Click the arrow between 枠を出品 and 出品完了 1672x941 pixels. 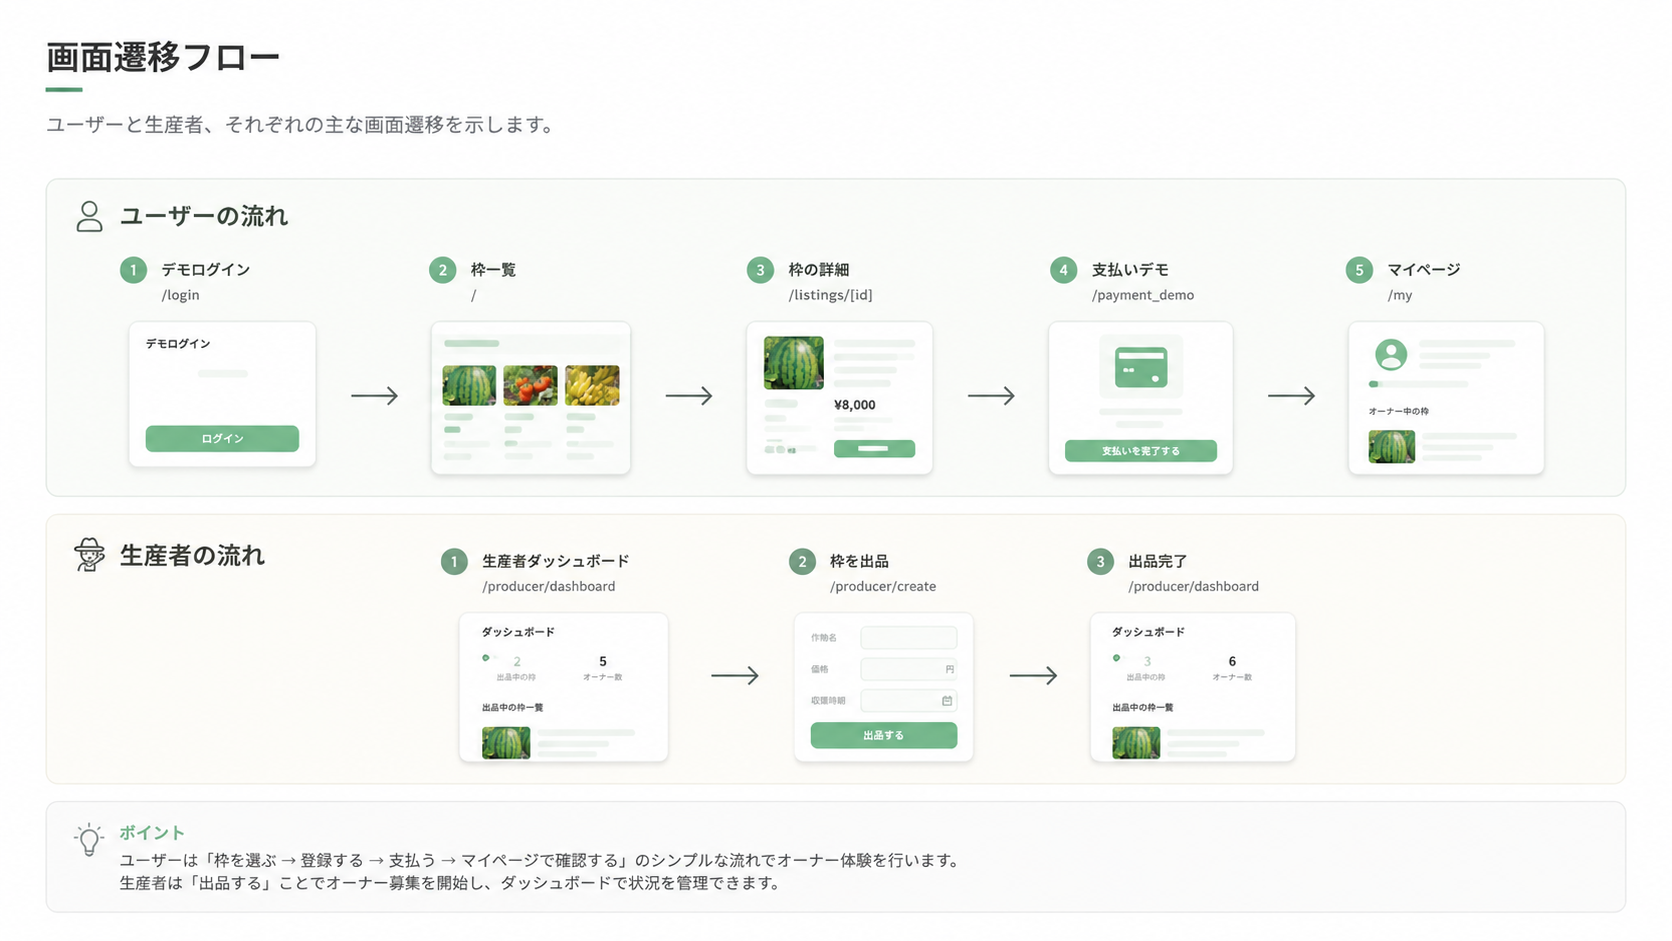point(1033,676)
